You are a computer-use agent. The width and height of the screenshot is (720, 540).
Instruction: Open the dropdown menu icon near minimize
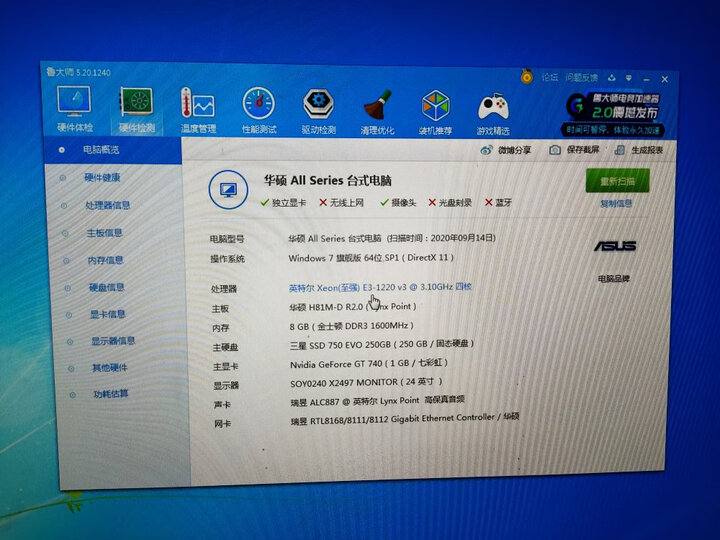629,79
